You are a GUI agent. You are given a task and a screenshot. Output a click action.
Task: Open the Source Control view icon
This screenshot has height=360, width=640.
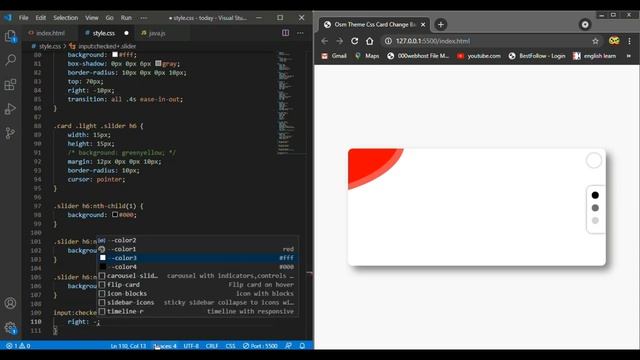point(10,133)
